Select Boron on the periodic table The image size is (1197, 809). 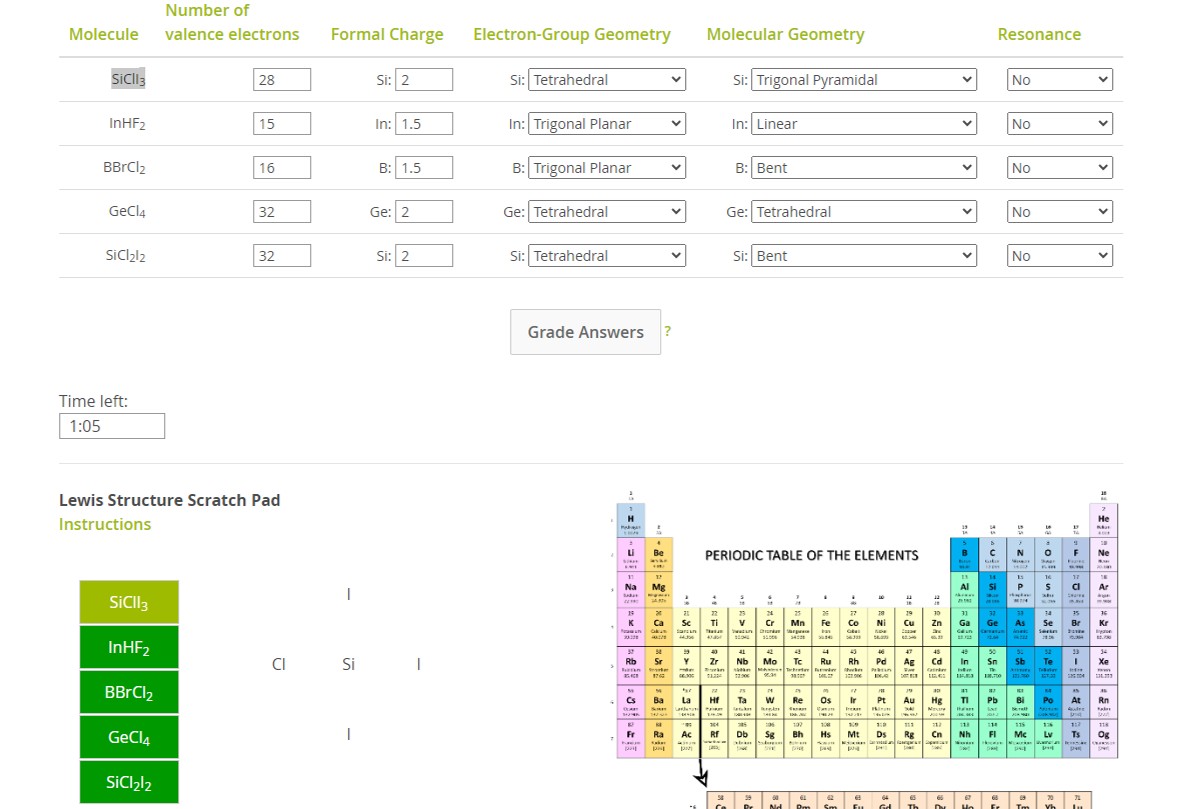[x=965, y=551]
